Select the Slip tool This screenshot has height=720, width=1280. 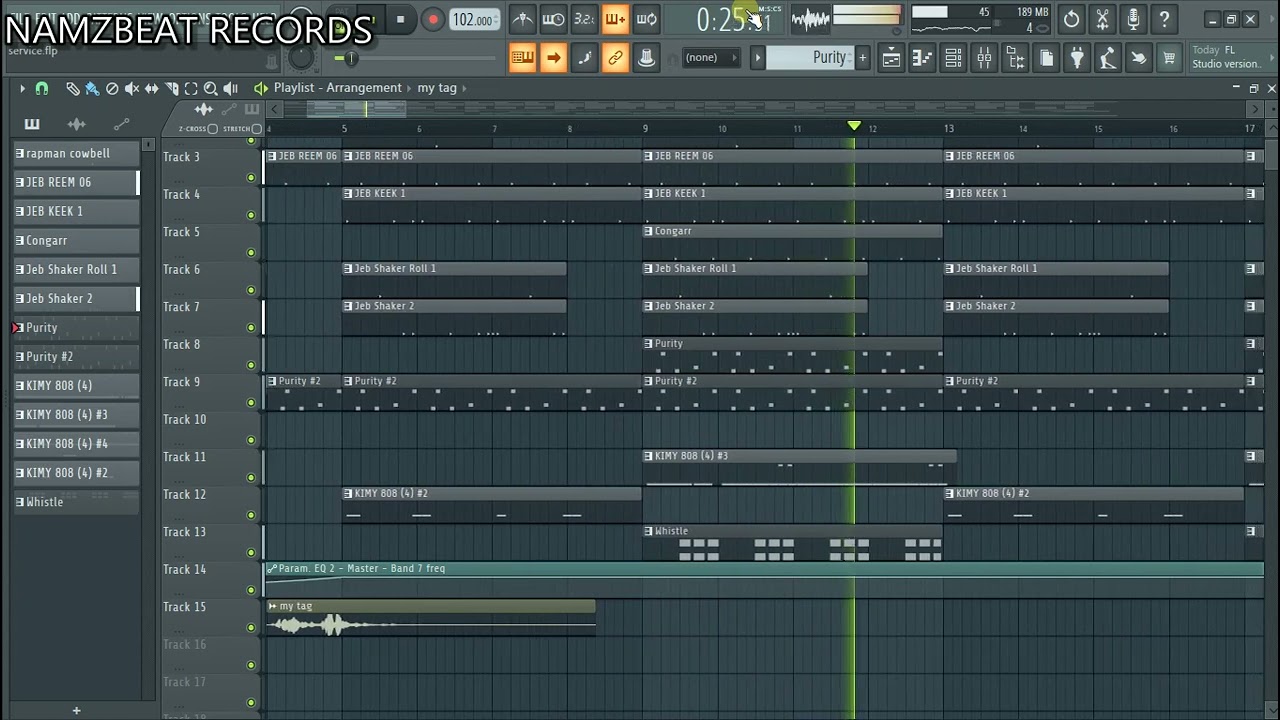[x=151, y=88]
